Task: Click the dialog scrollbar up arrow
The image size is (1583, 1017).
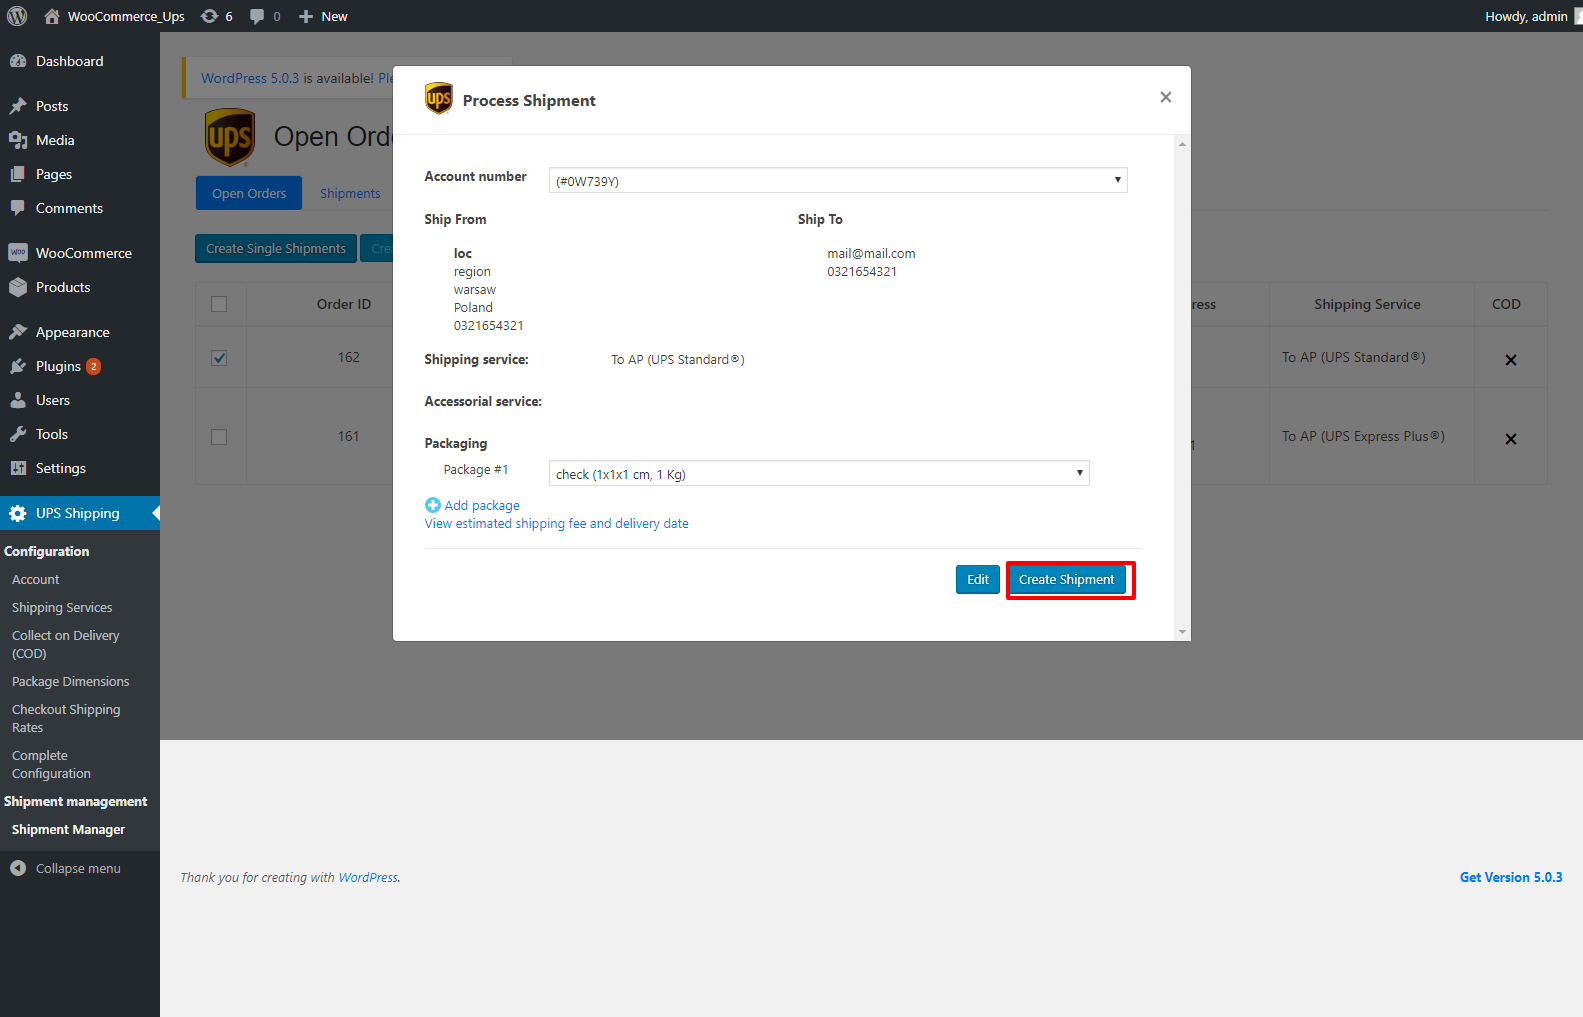Action: click(x=1182, y=144)
